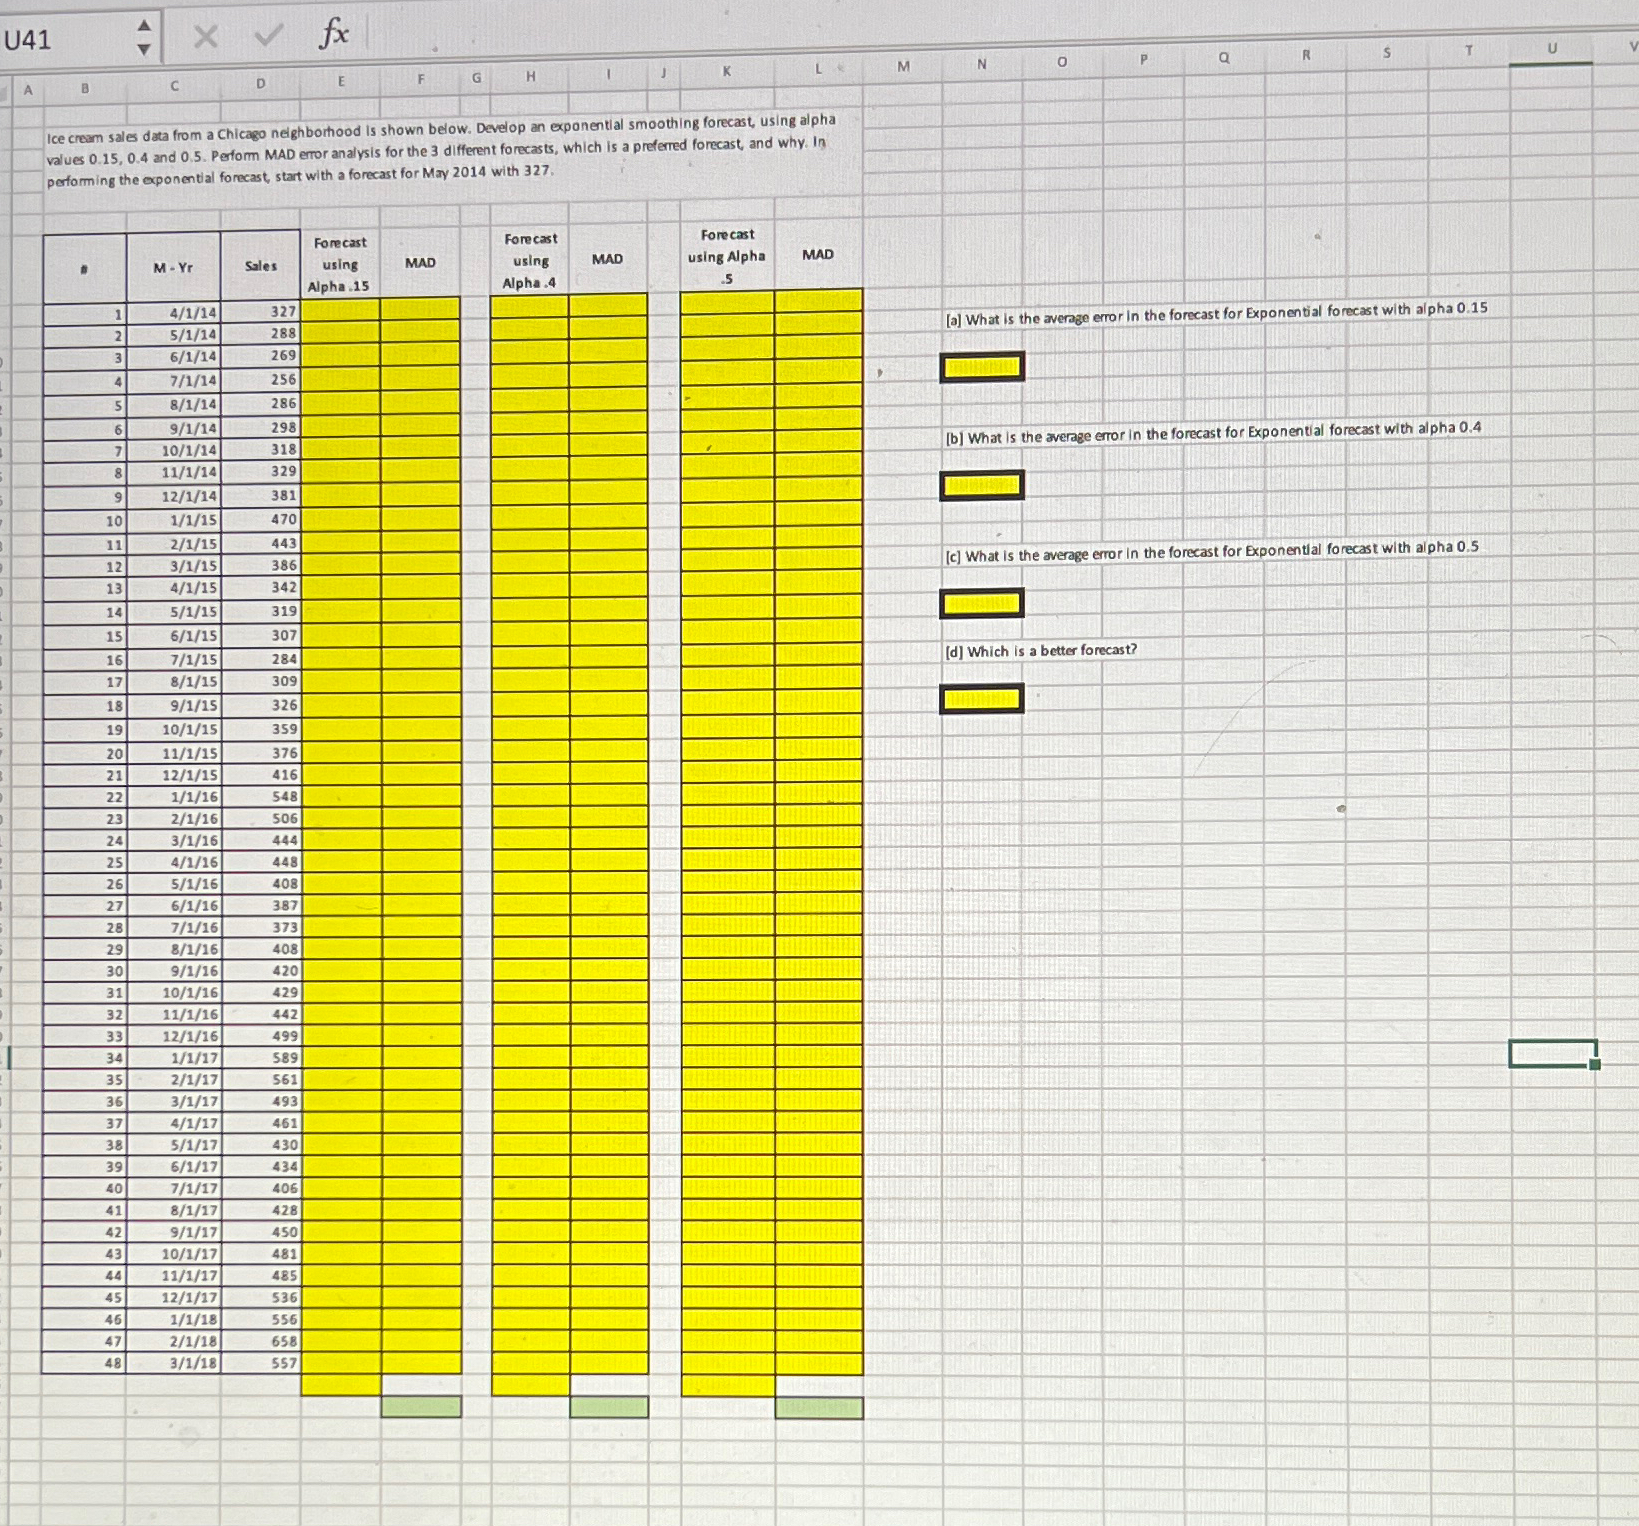Click the selected cell U41 with green outline

pyautogui.click(x=1553, y=1054)
